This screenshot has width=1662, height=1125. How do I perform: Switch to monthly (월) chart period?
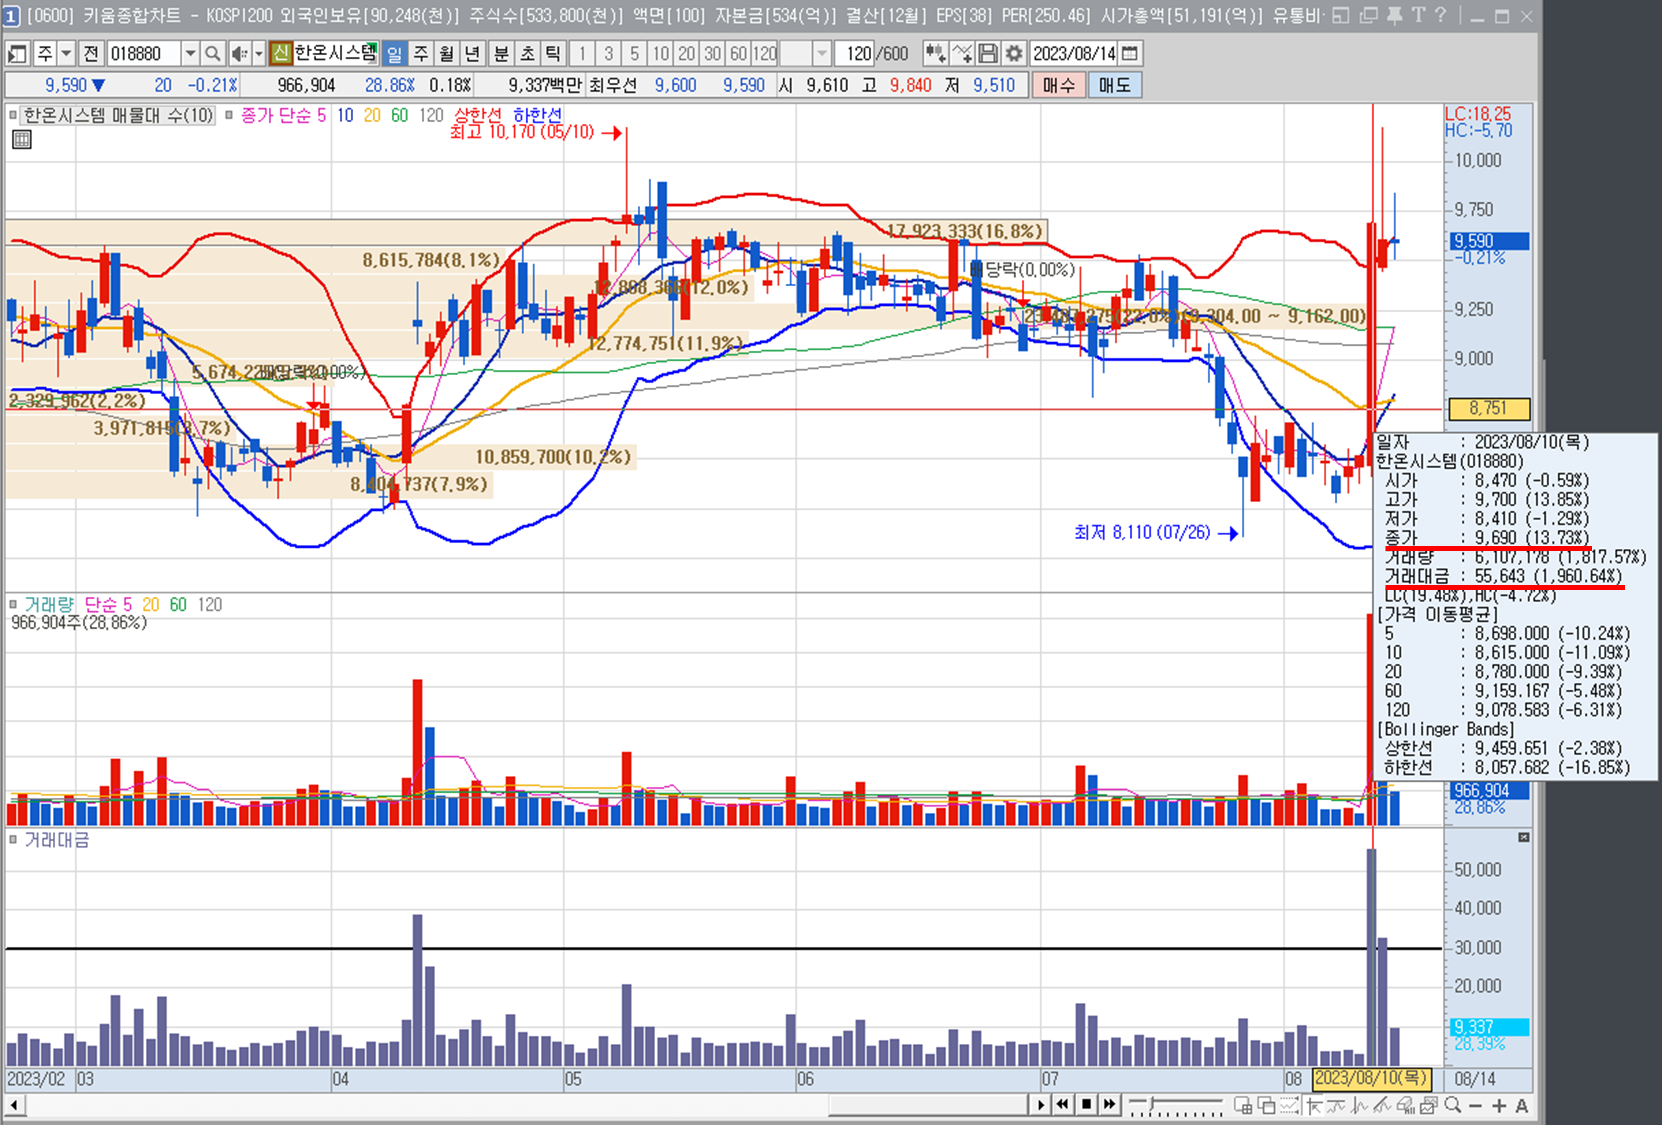447,53
